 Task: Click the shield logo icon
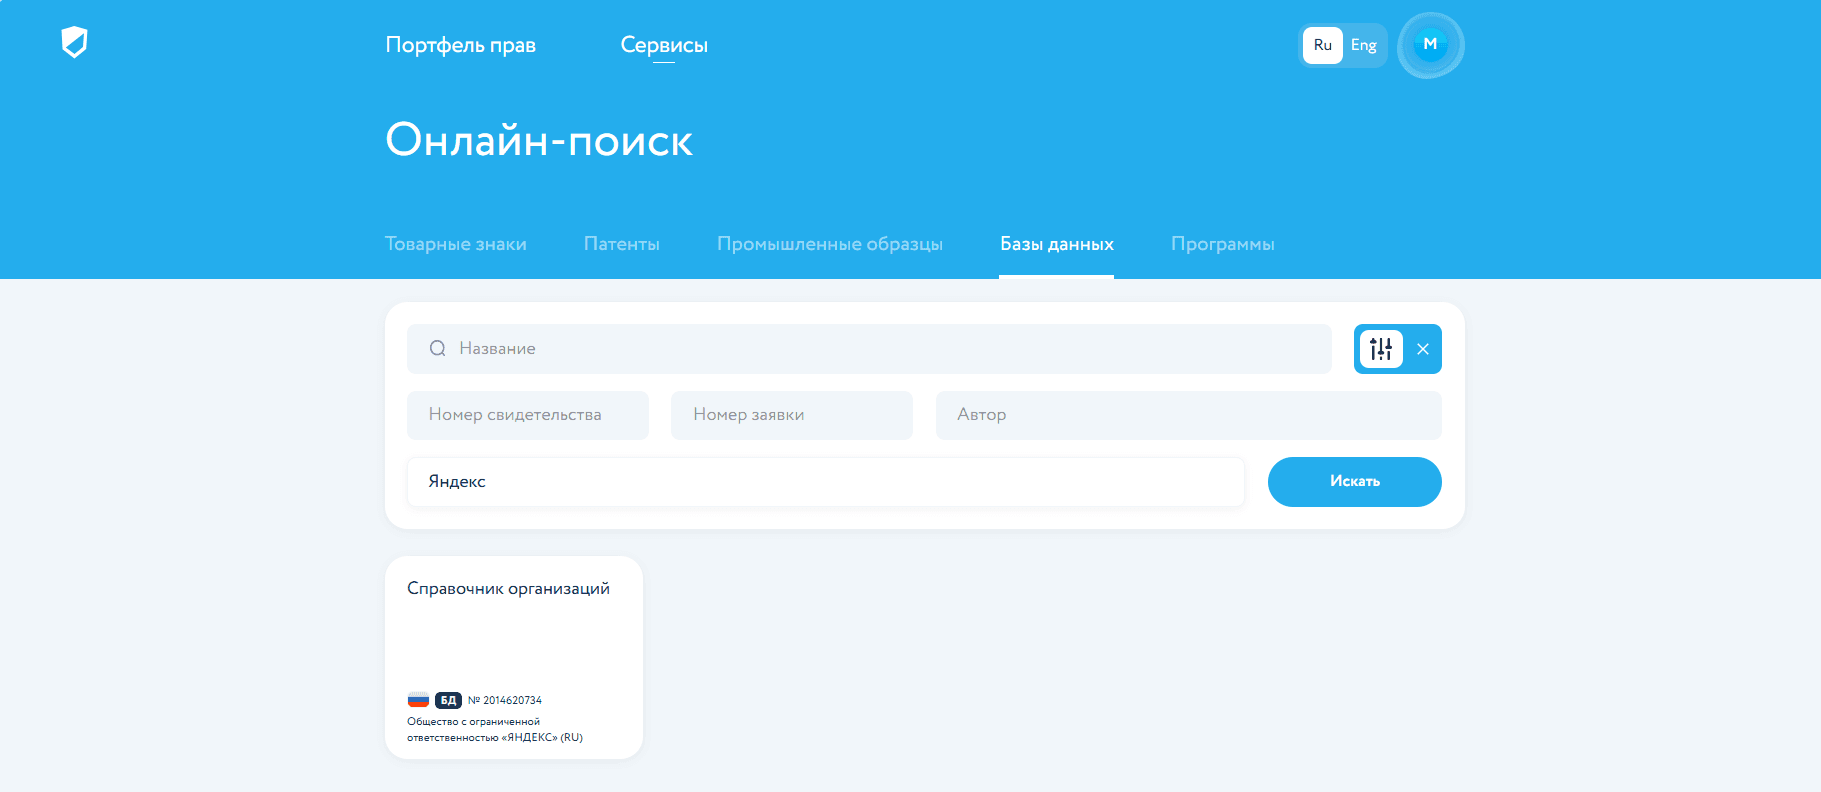coord(74,42)
